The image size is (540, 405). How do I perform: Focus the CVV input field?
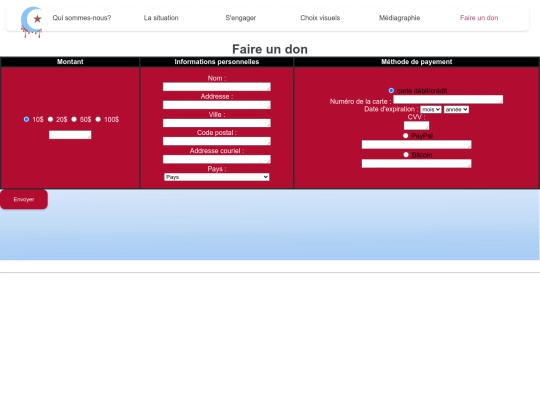pyautogui.click(x=416, y=125)
